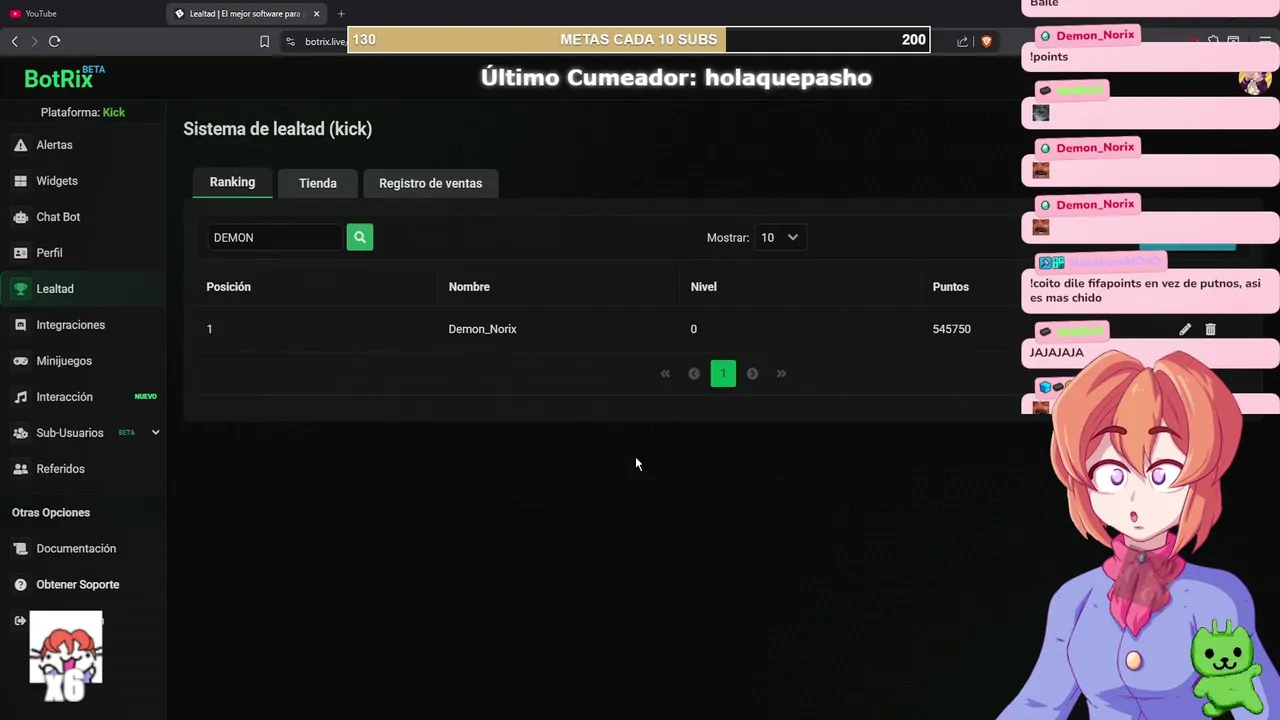Screen dimensions: 1280x720
Task: Click the botrix.live address bar
Action: click(x=324, y=41)
